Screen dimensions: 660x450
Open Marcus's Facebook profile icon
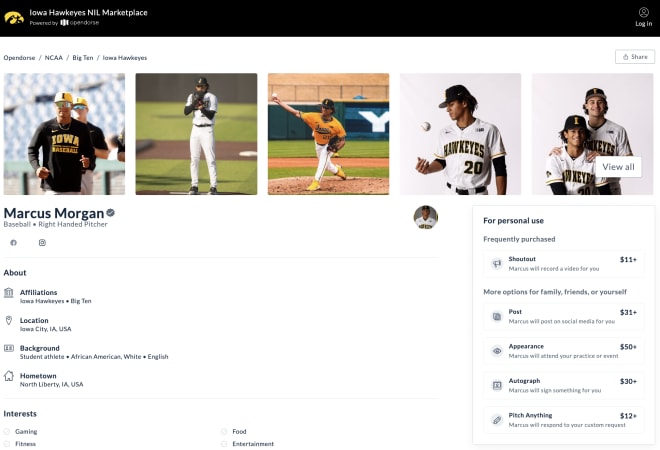coord(13,242)
